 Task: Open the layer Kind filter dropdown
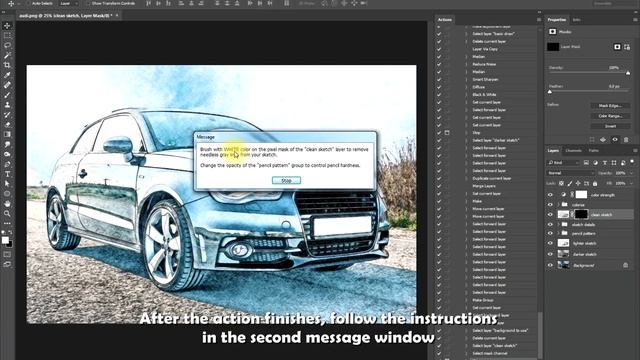click(x=564, y=162)
